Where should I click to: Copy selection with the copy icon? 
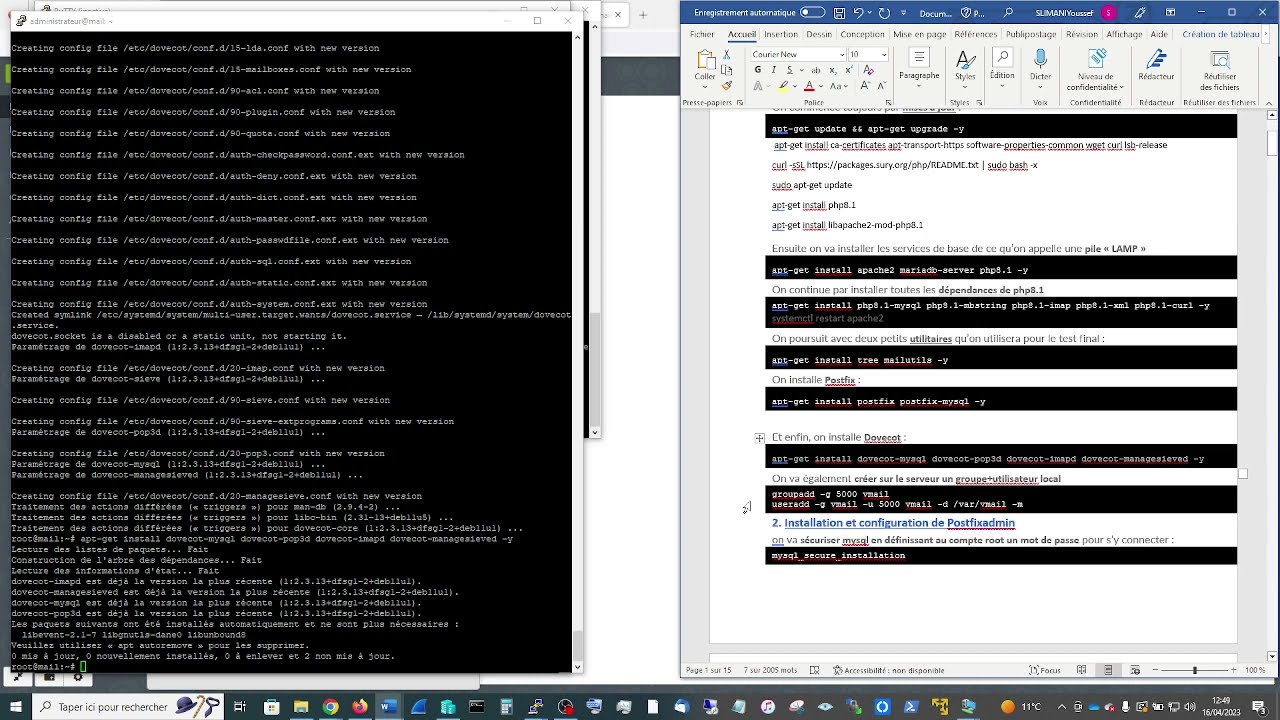tap(727, 70)
